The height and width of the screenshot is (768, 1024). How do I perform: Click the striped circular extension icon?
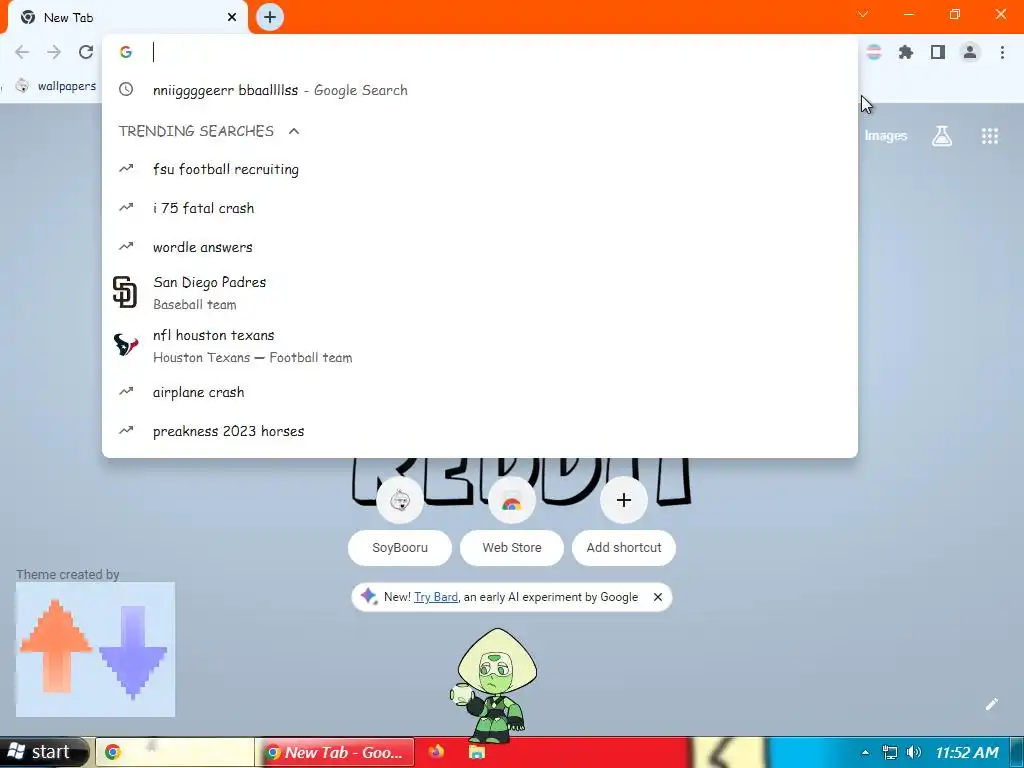[x=874, y=52]
